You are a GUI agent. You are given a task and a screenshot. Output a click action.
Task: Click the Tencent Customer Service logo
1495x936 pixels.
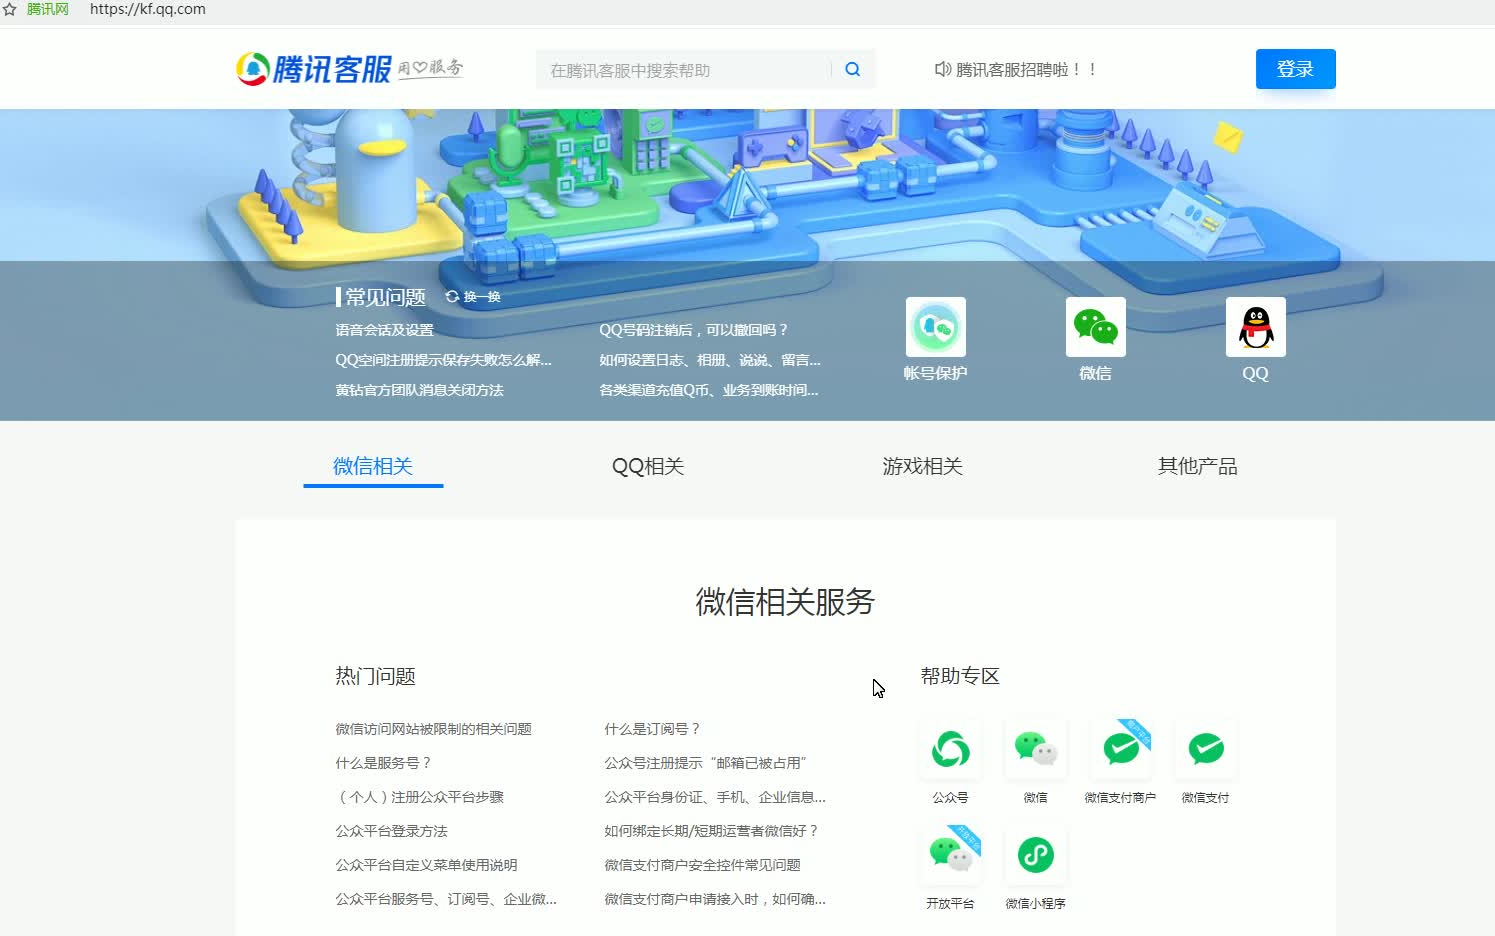coord(349,69)
